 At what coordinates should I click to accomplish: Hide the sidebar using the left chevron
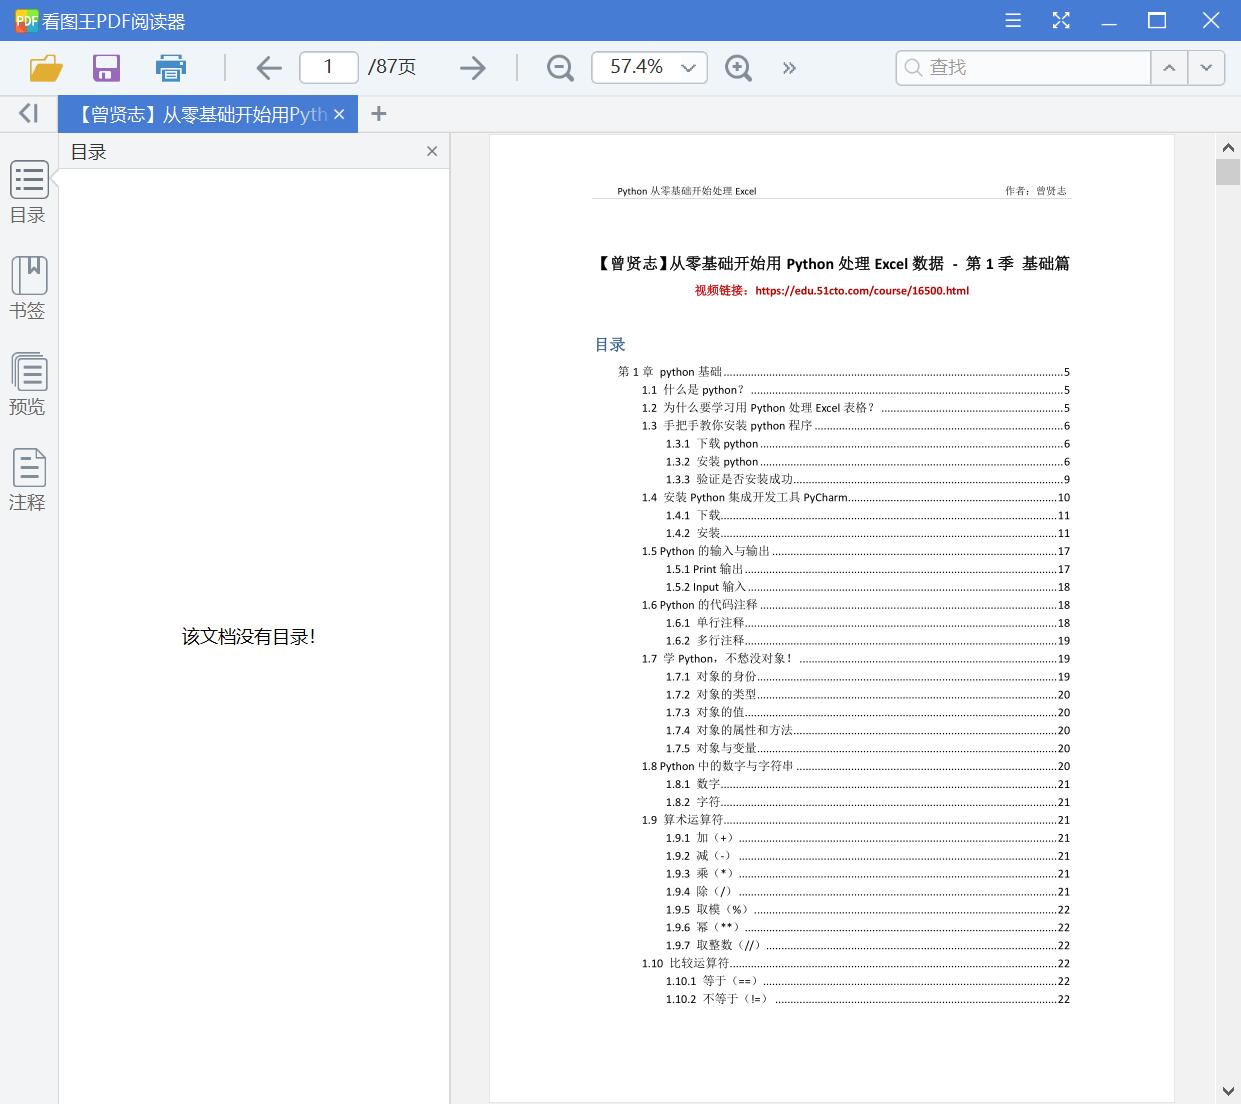pos(28,113)
